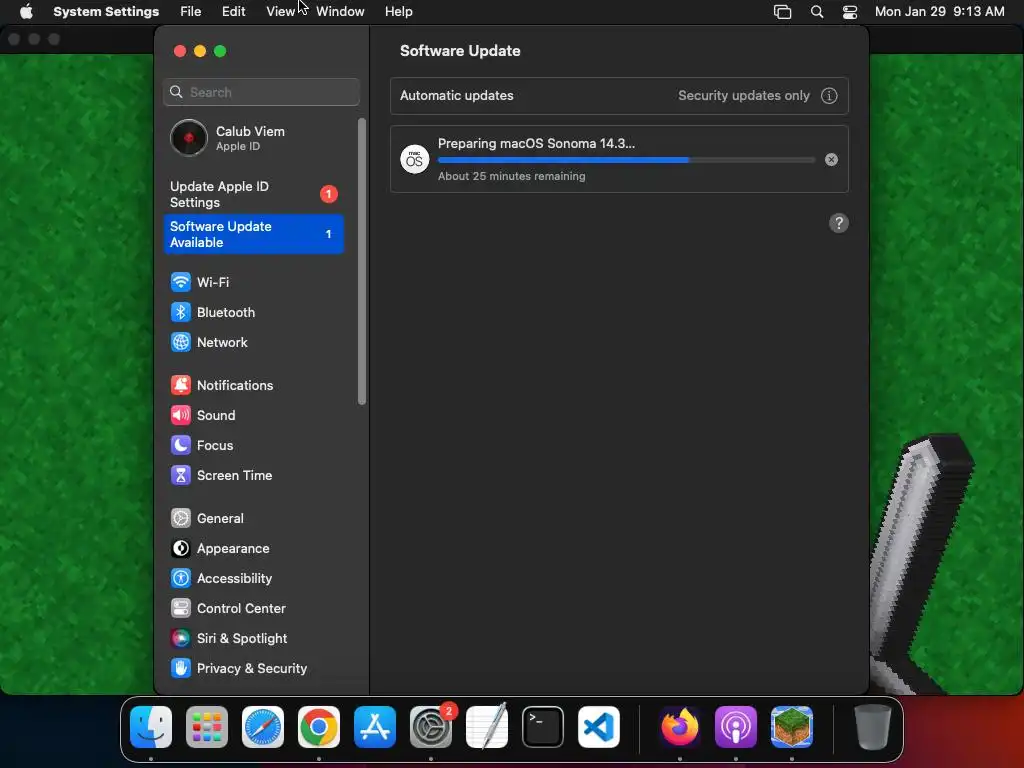The image size is (1024, 768).
Task: Open the Trash in the Dock
Action: (x=872, y=727)
